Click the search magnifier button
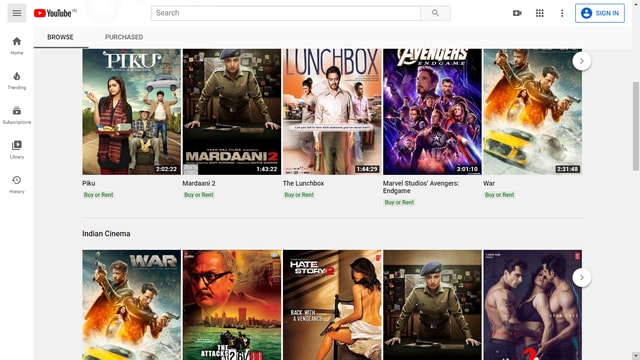Viewport: 640px width, 360px height. pyautogui.click(x=436, y=13)
